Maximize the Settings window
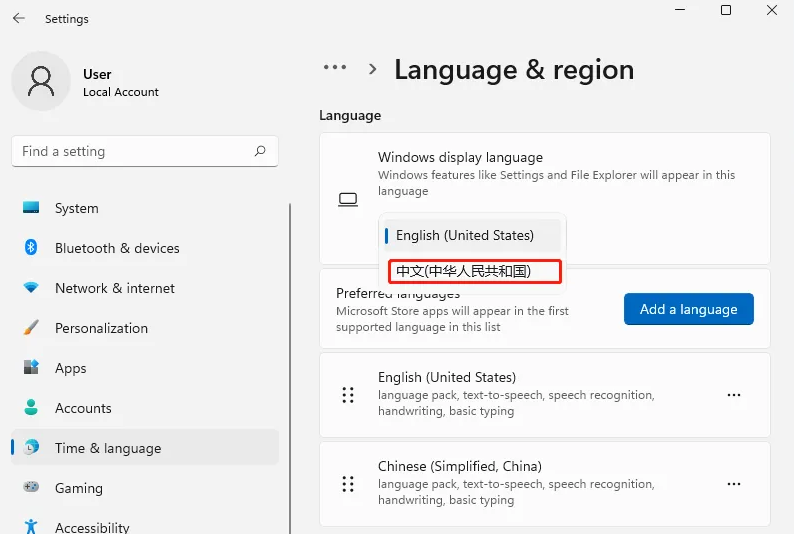This screenshot has width=794, height=534. (x=726, y=10)
